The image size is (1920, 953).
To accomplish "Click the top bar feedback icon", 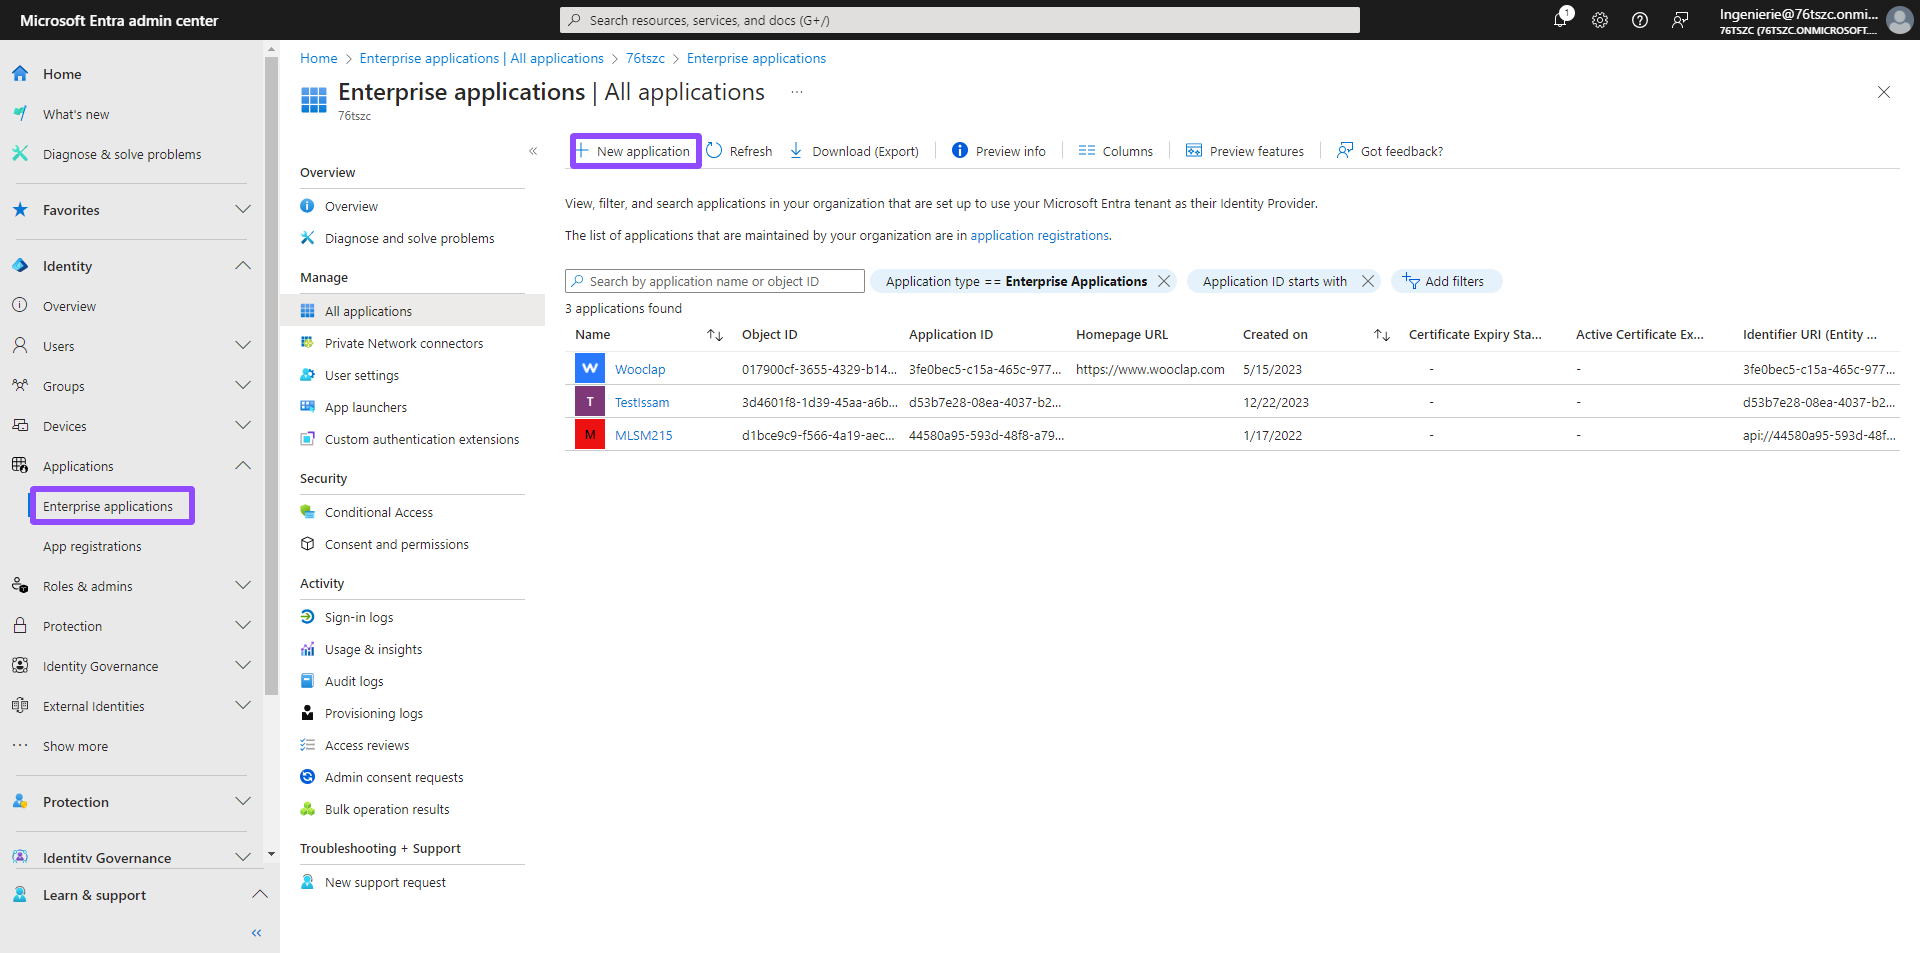I will pyautogui.click(x=1680, y=20).
